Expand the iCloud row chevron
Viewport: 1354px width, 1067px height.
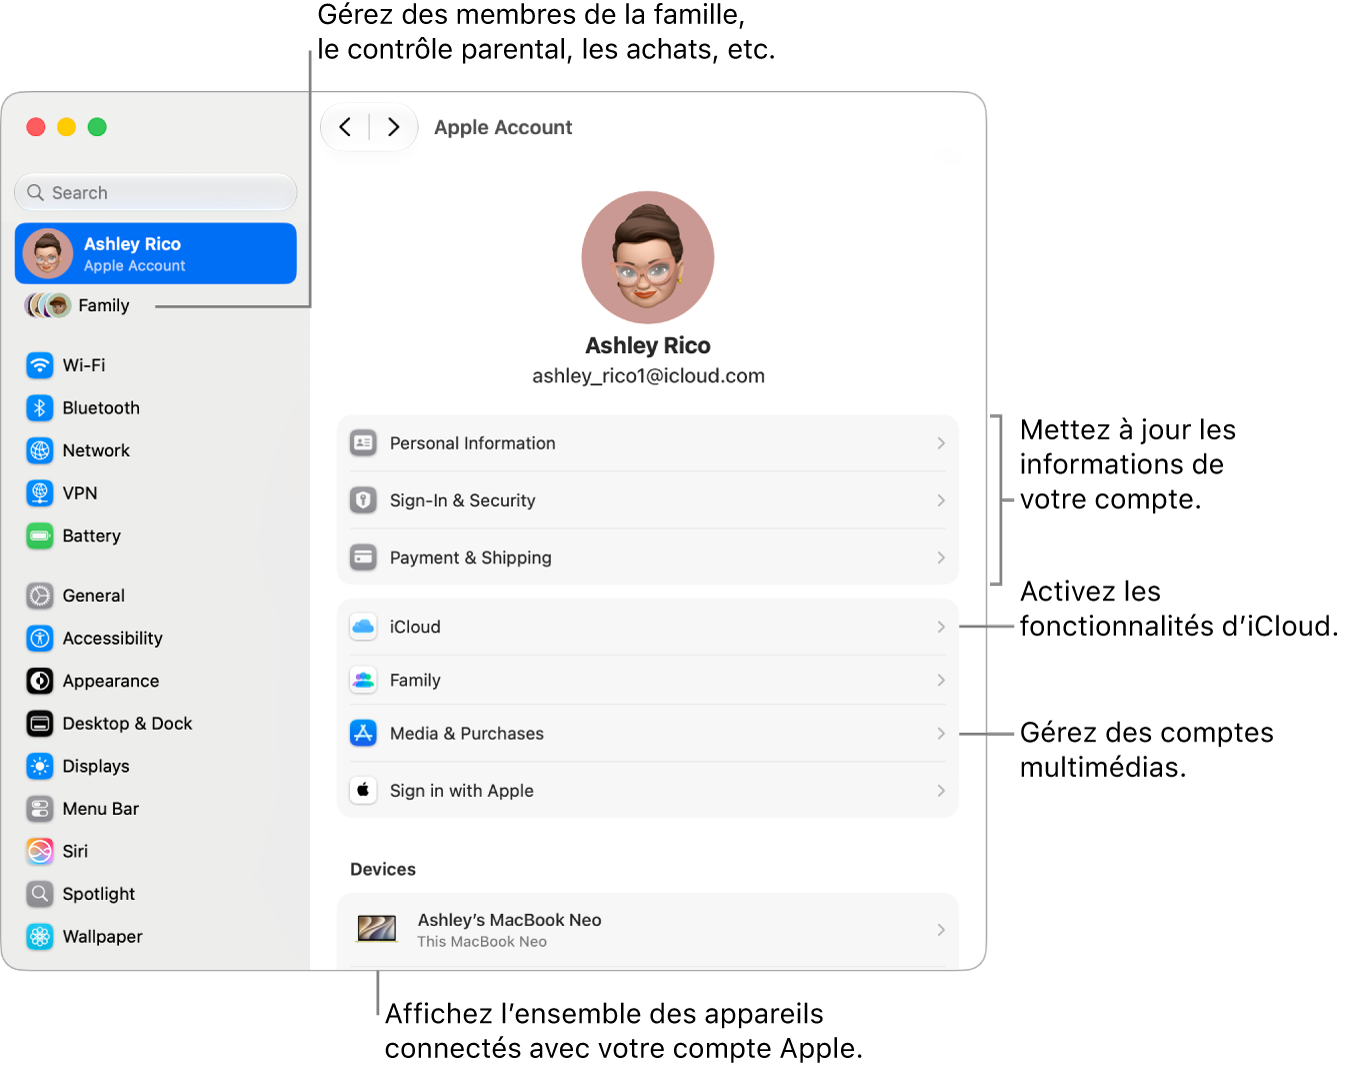(x=941, y=627)
